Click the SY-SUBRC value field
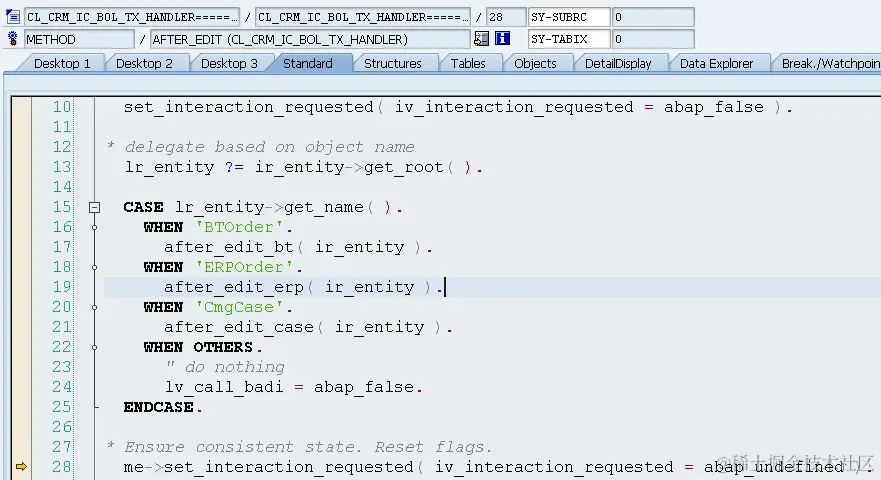This screenshot has height=480, width=881. [x=653, y=17]
